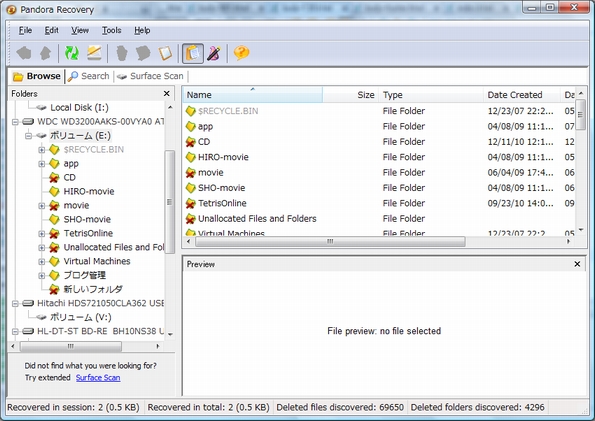Toggle the highlighted clipboard toolbar button
This screenshot has height=421, width=595.
193,53
